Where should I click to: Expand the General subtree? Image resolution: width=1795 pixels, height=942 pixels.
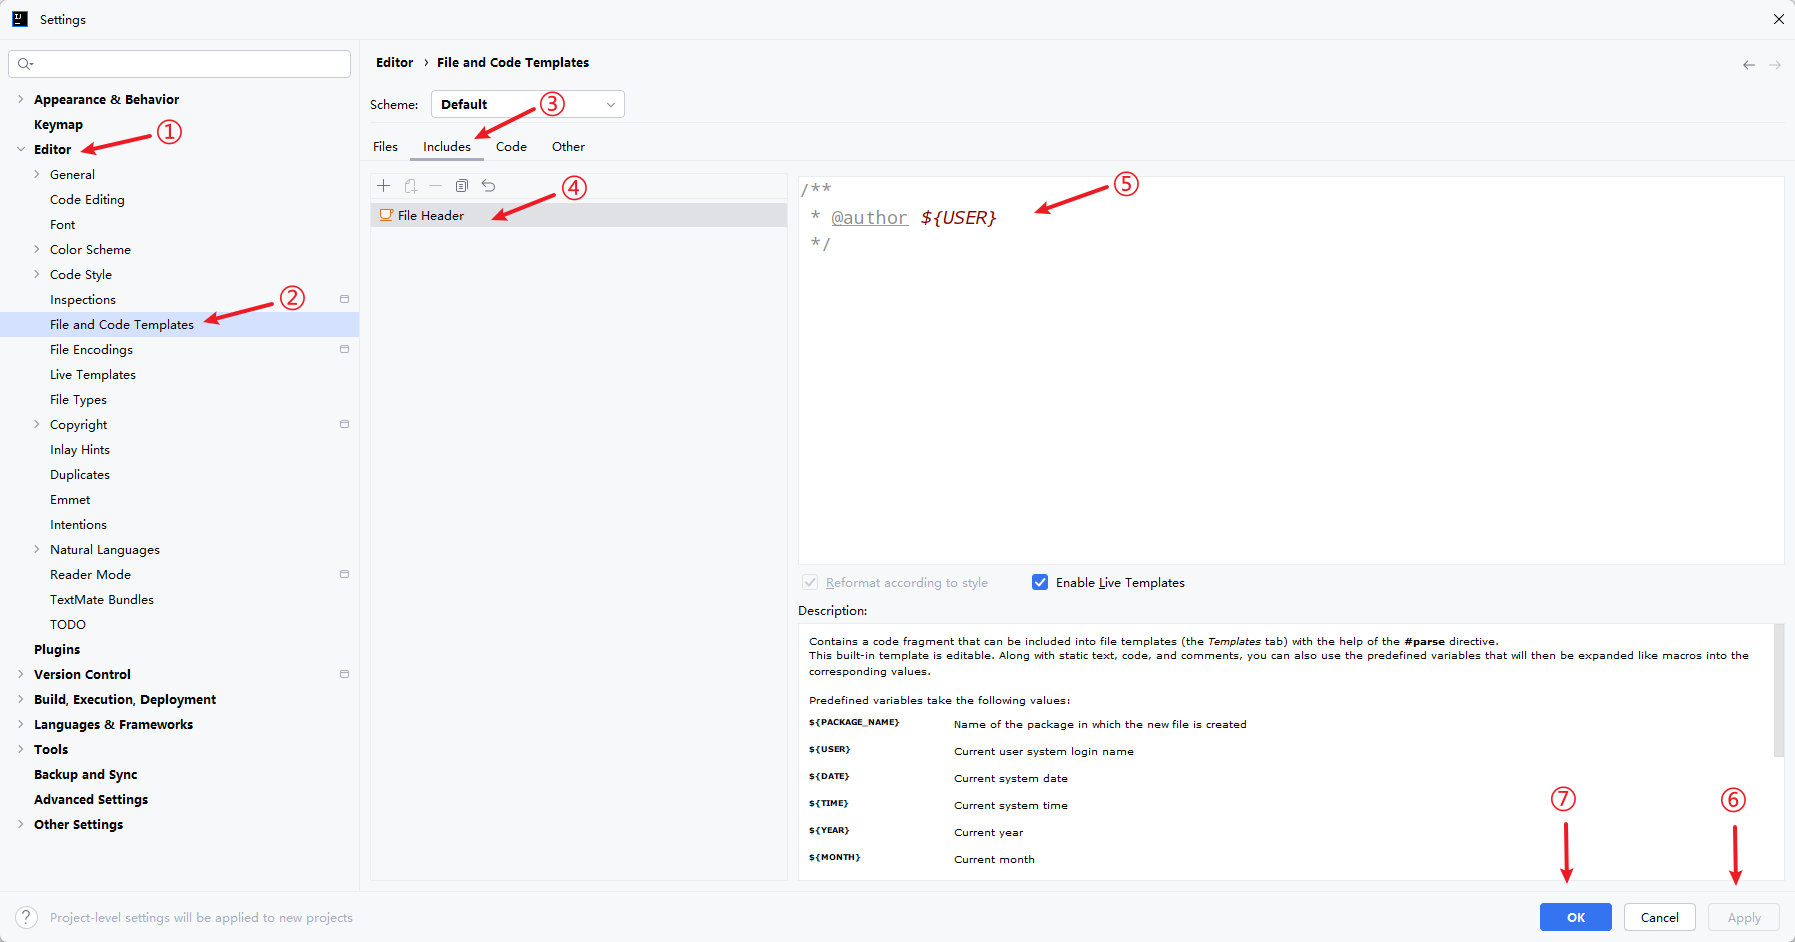click(x=37, y=174)
